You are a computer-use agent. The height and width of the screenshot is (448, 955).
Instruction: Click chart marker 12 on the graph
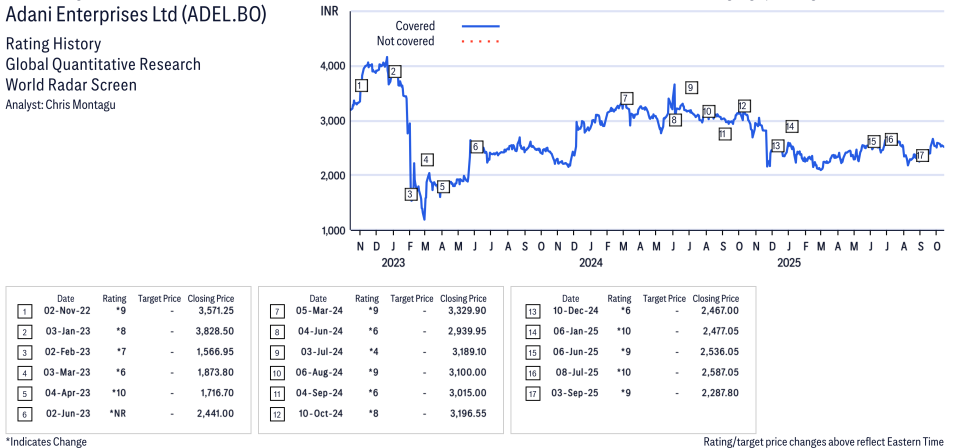coord(743,106)
